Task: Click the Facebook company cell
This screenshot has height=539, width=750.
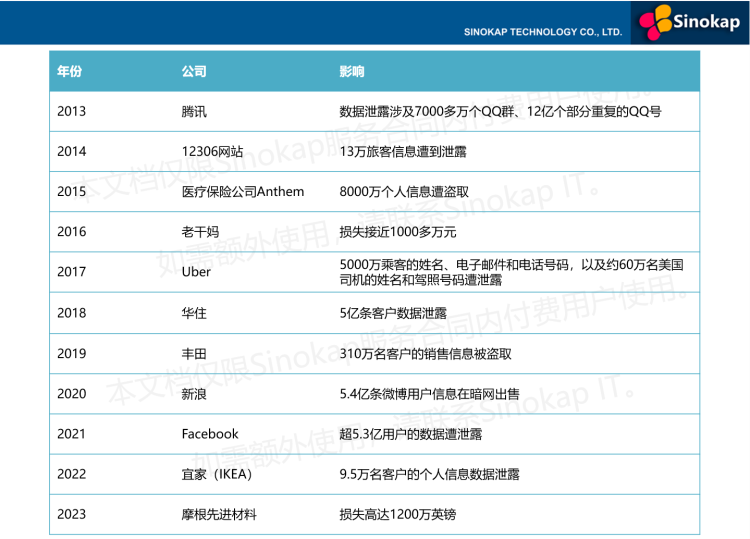Action: point(210,434)
